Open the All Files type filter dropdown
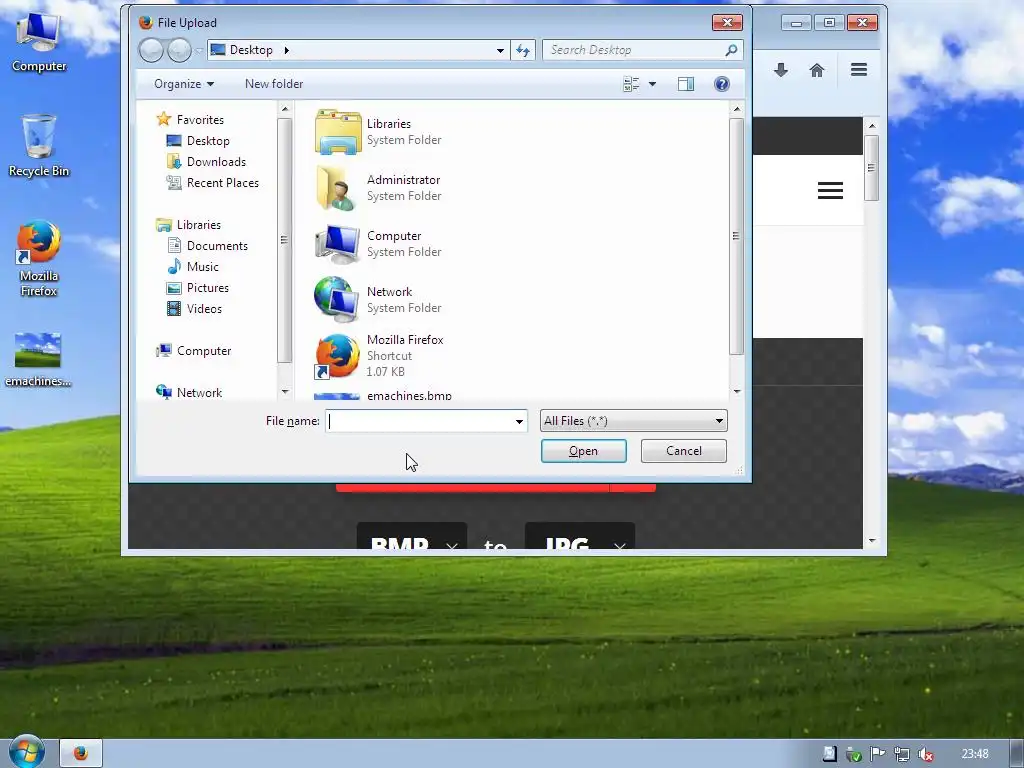Viewport: 1024px width, 768px height. click(633, 421)
